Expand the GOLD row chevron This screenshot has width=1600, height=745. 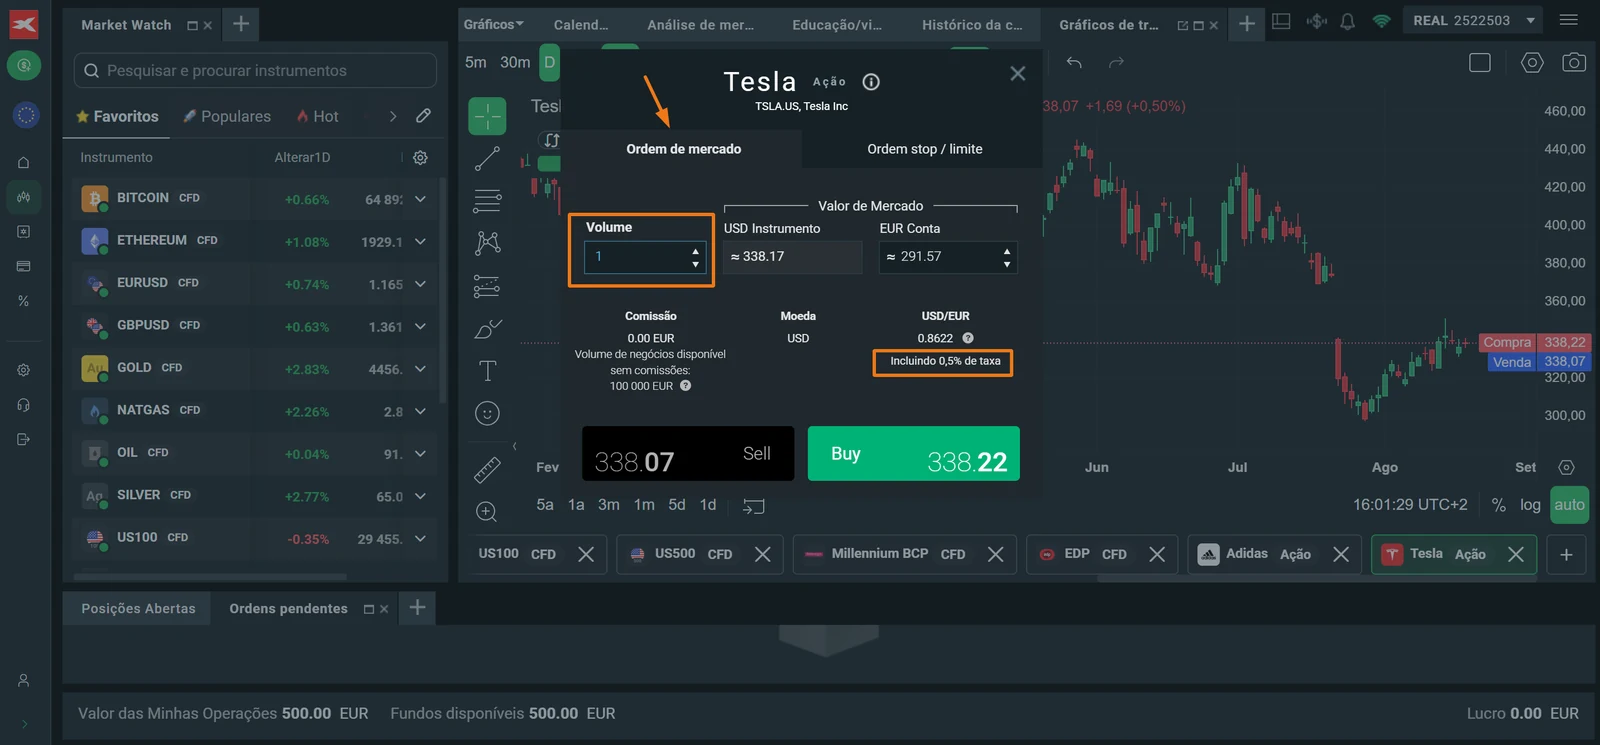pos(420,369)
